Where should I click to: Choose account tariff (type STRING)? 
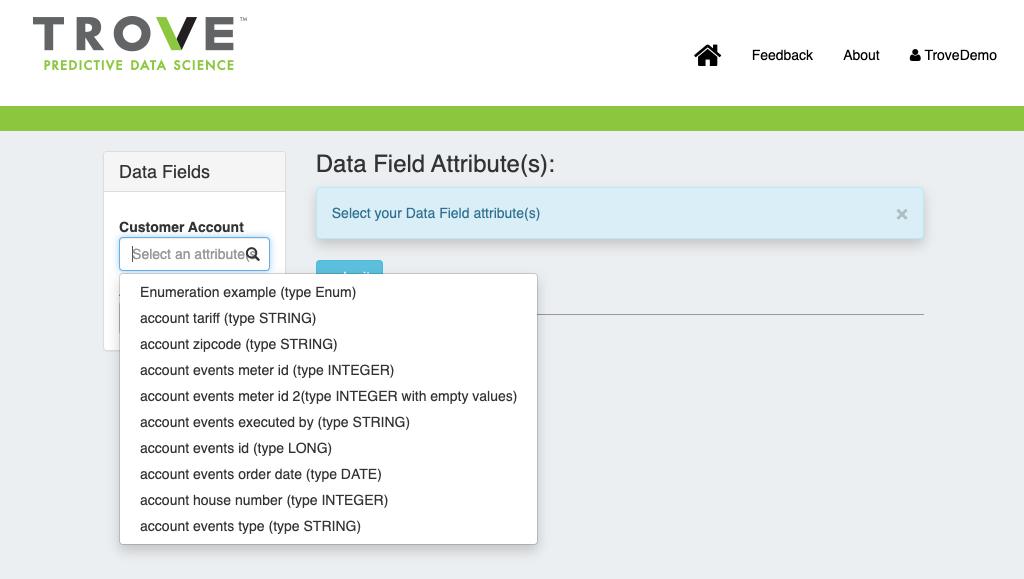[228, 318]
